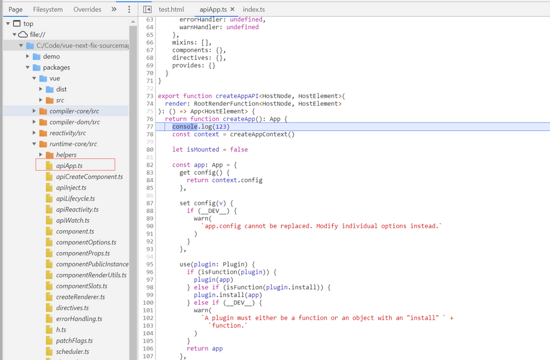Screen dimensions: 550x360
Task: Click the apiCreateComponent.ts file icon
Action: [49, 176]
